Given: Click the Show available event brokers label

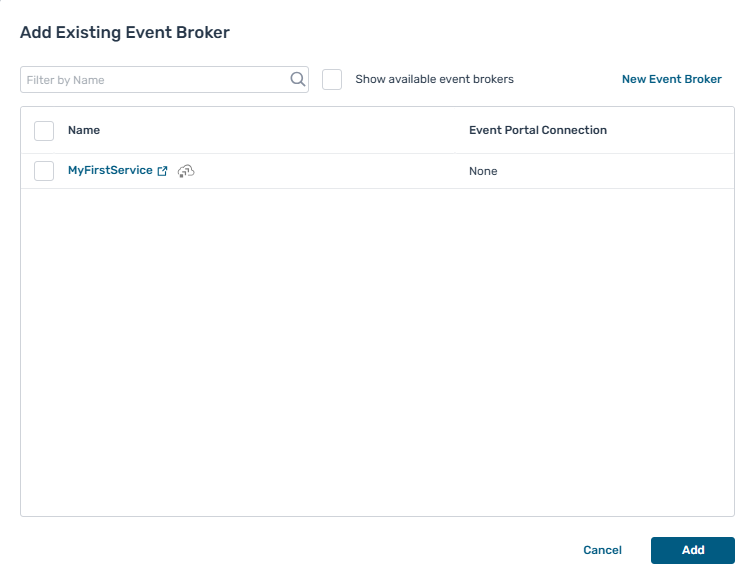Looking at the screenshot, I should (434, 79).
